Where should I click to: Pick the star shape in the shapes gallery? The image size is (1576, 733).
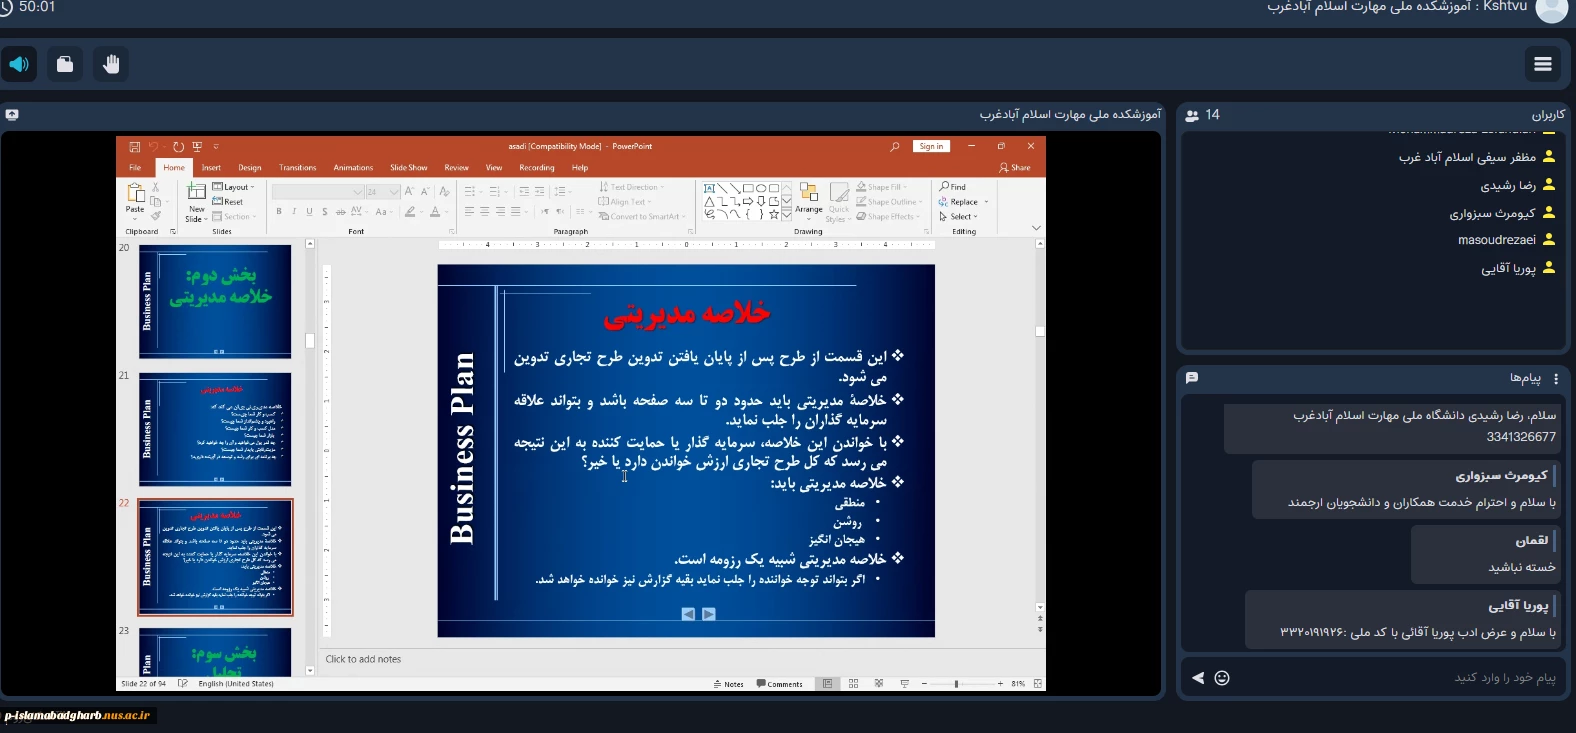774,214
